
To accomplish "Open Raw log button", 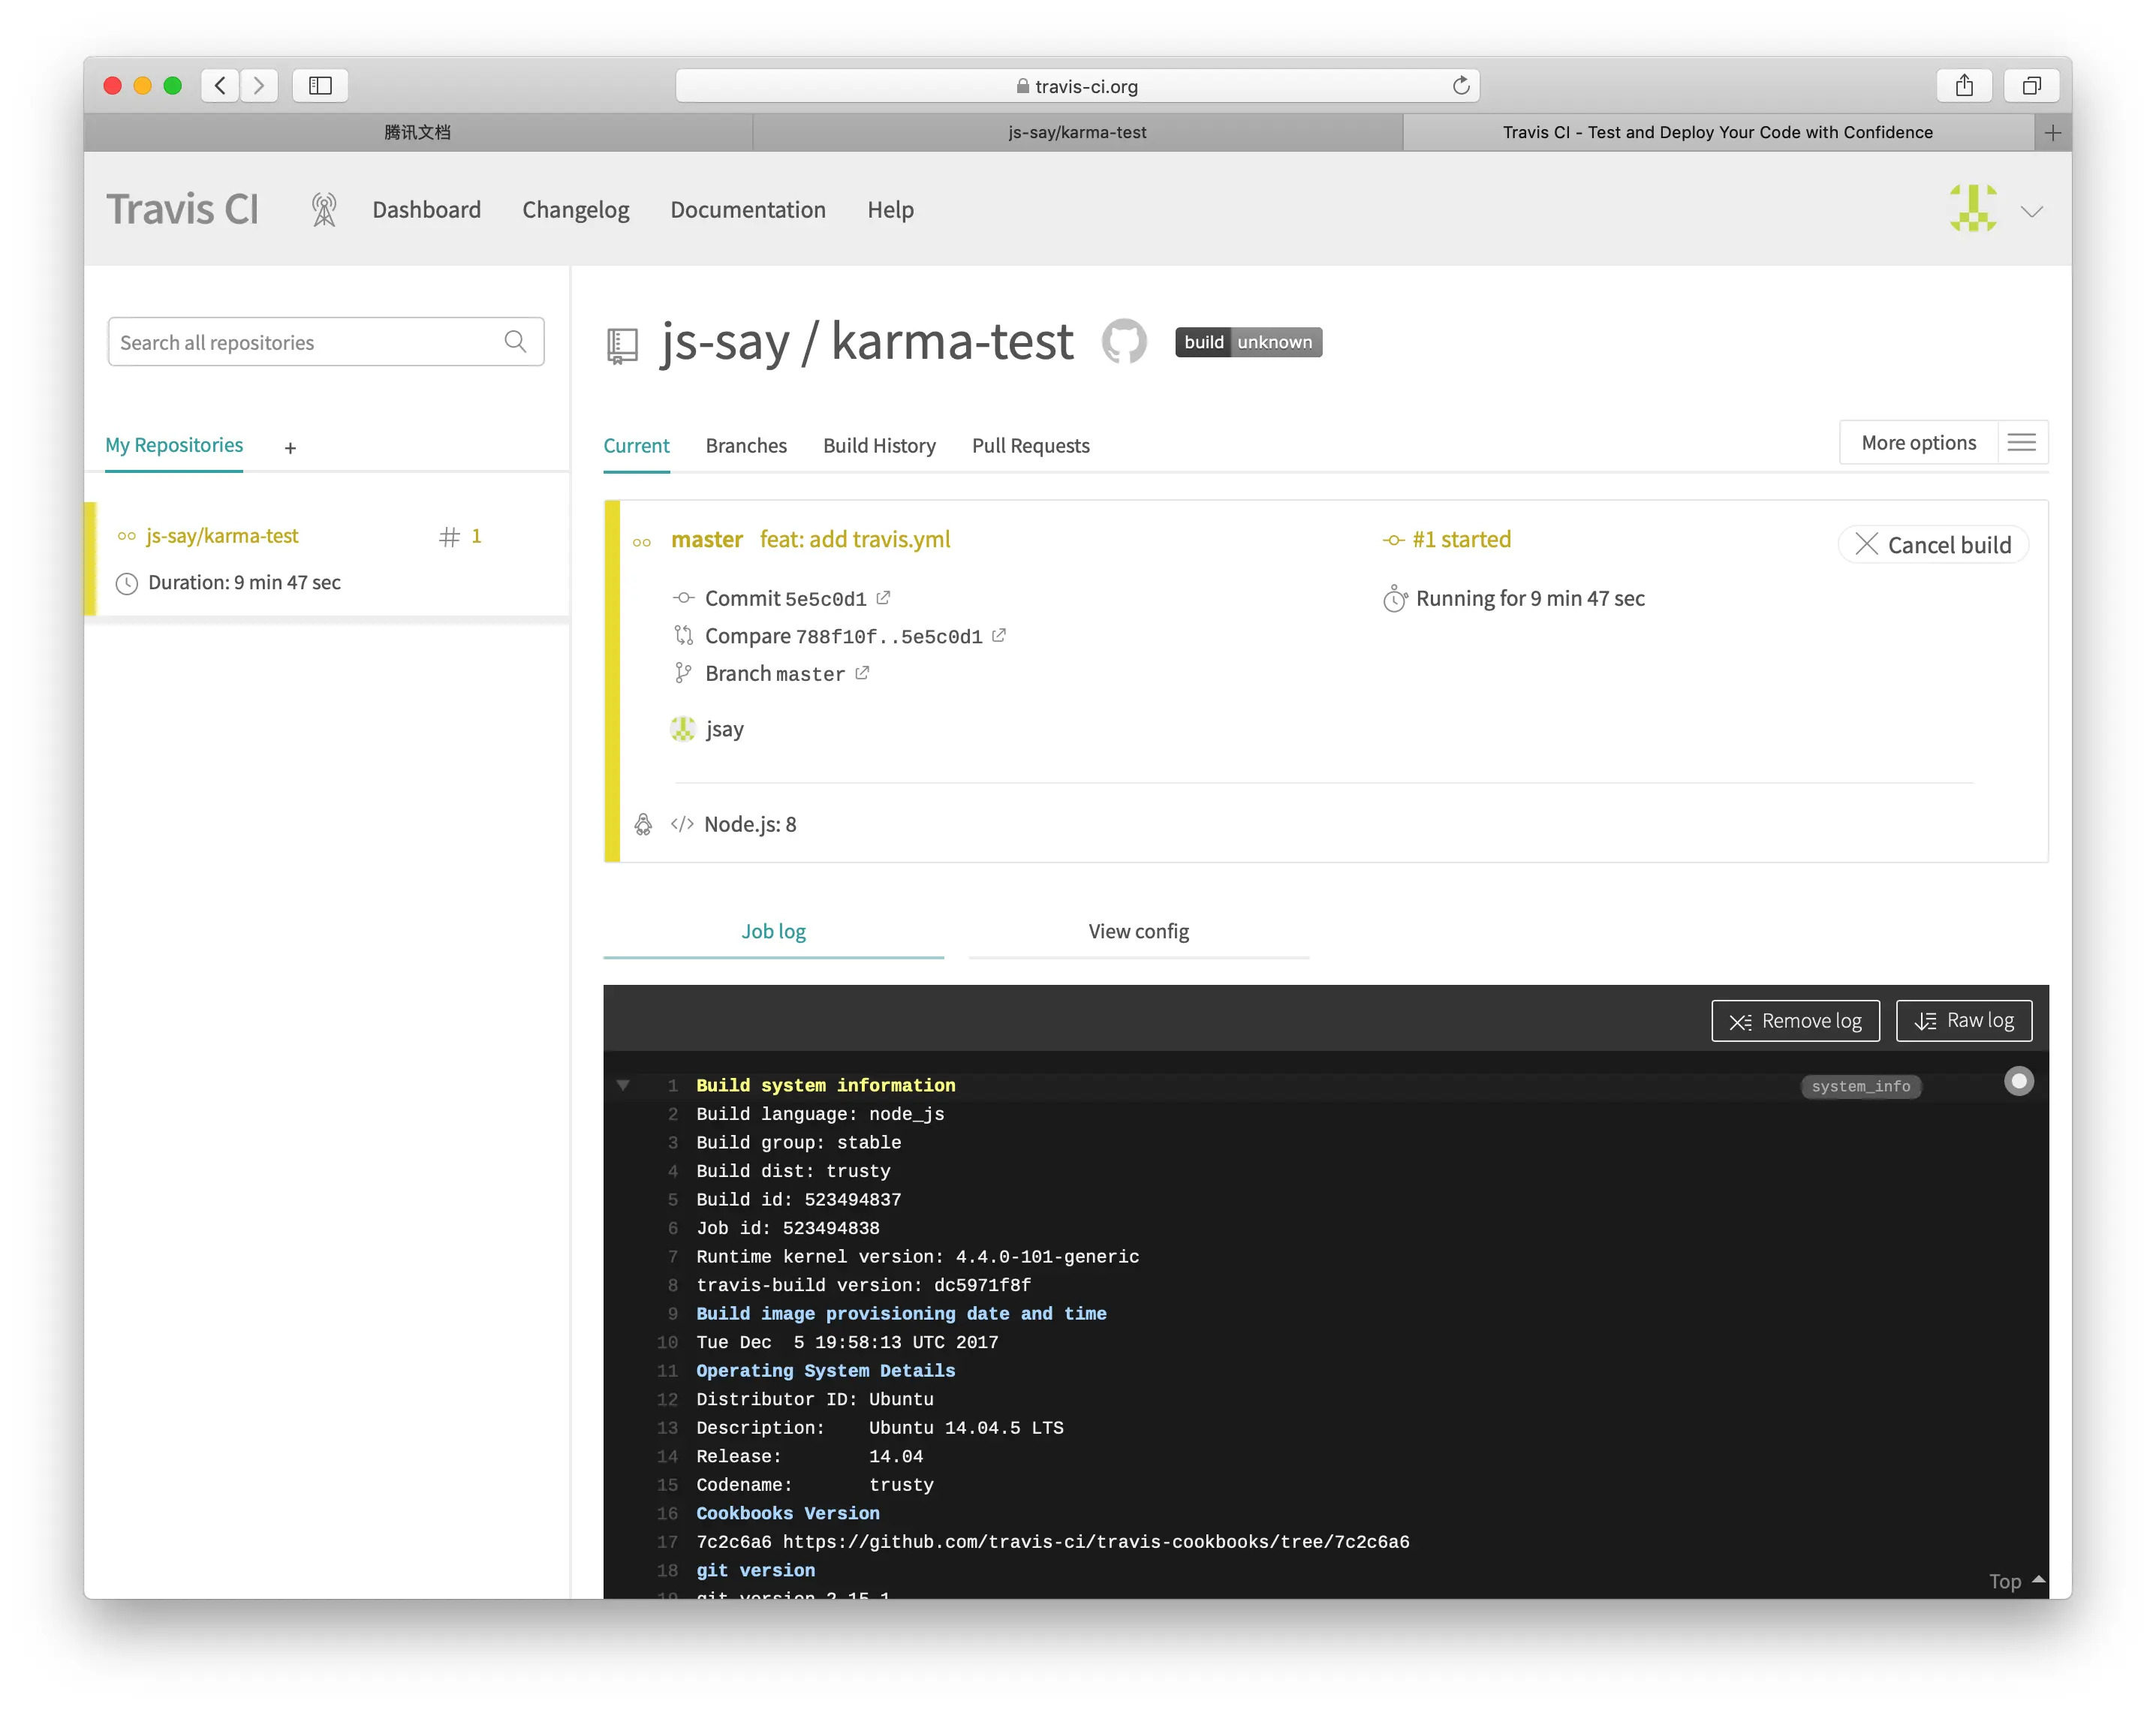I will click(x=1964, y=1020).
